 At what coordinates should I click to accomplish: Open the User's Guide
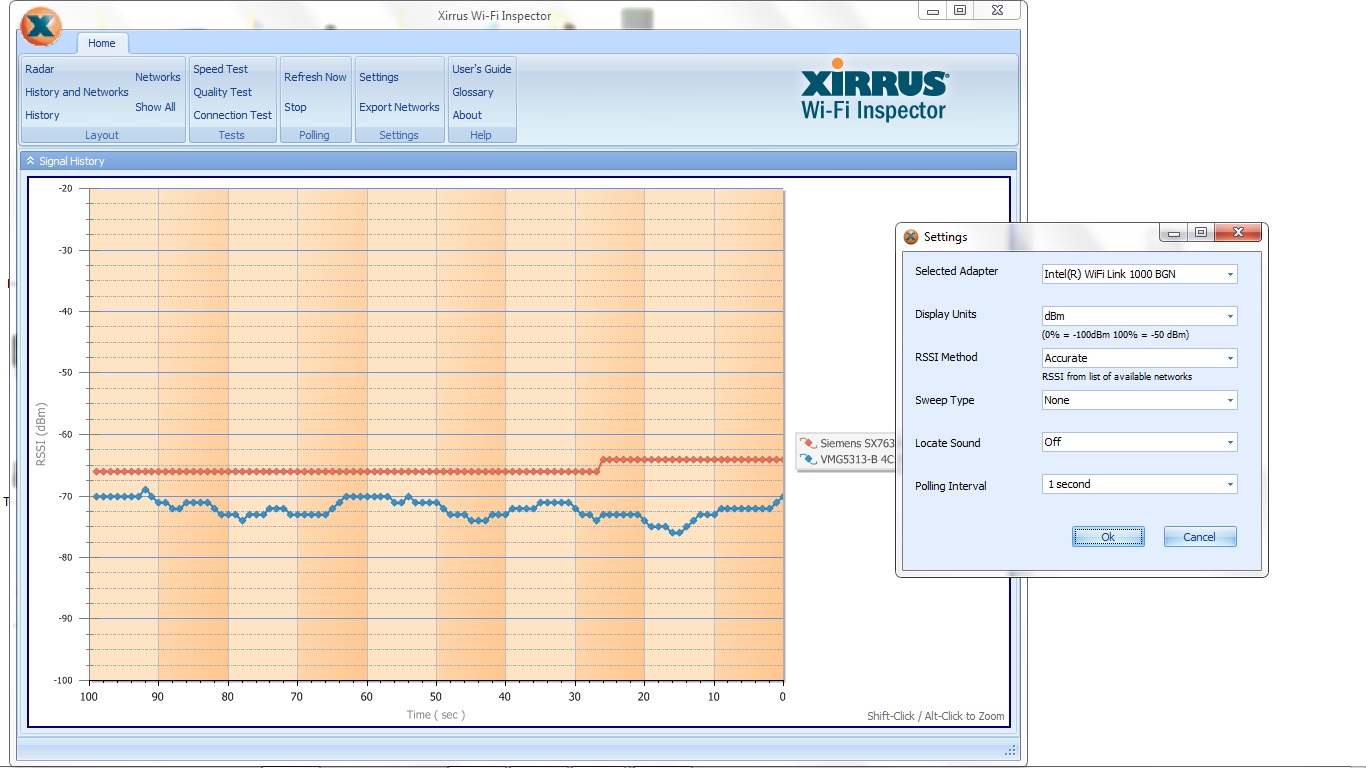point(481,69)
